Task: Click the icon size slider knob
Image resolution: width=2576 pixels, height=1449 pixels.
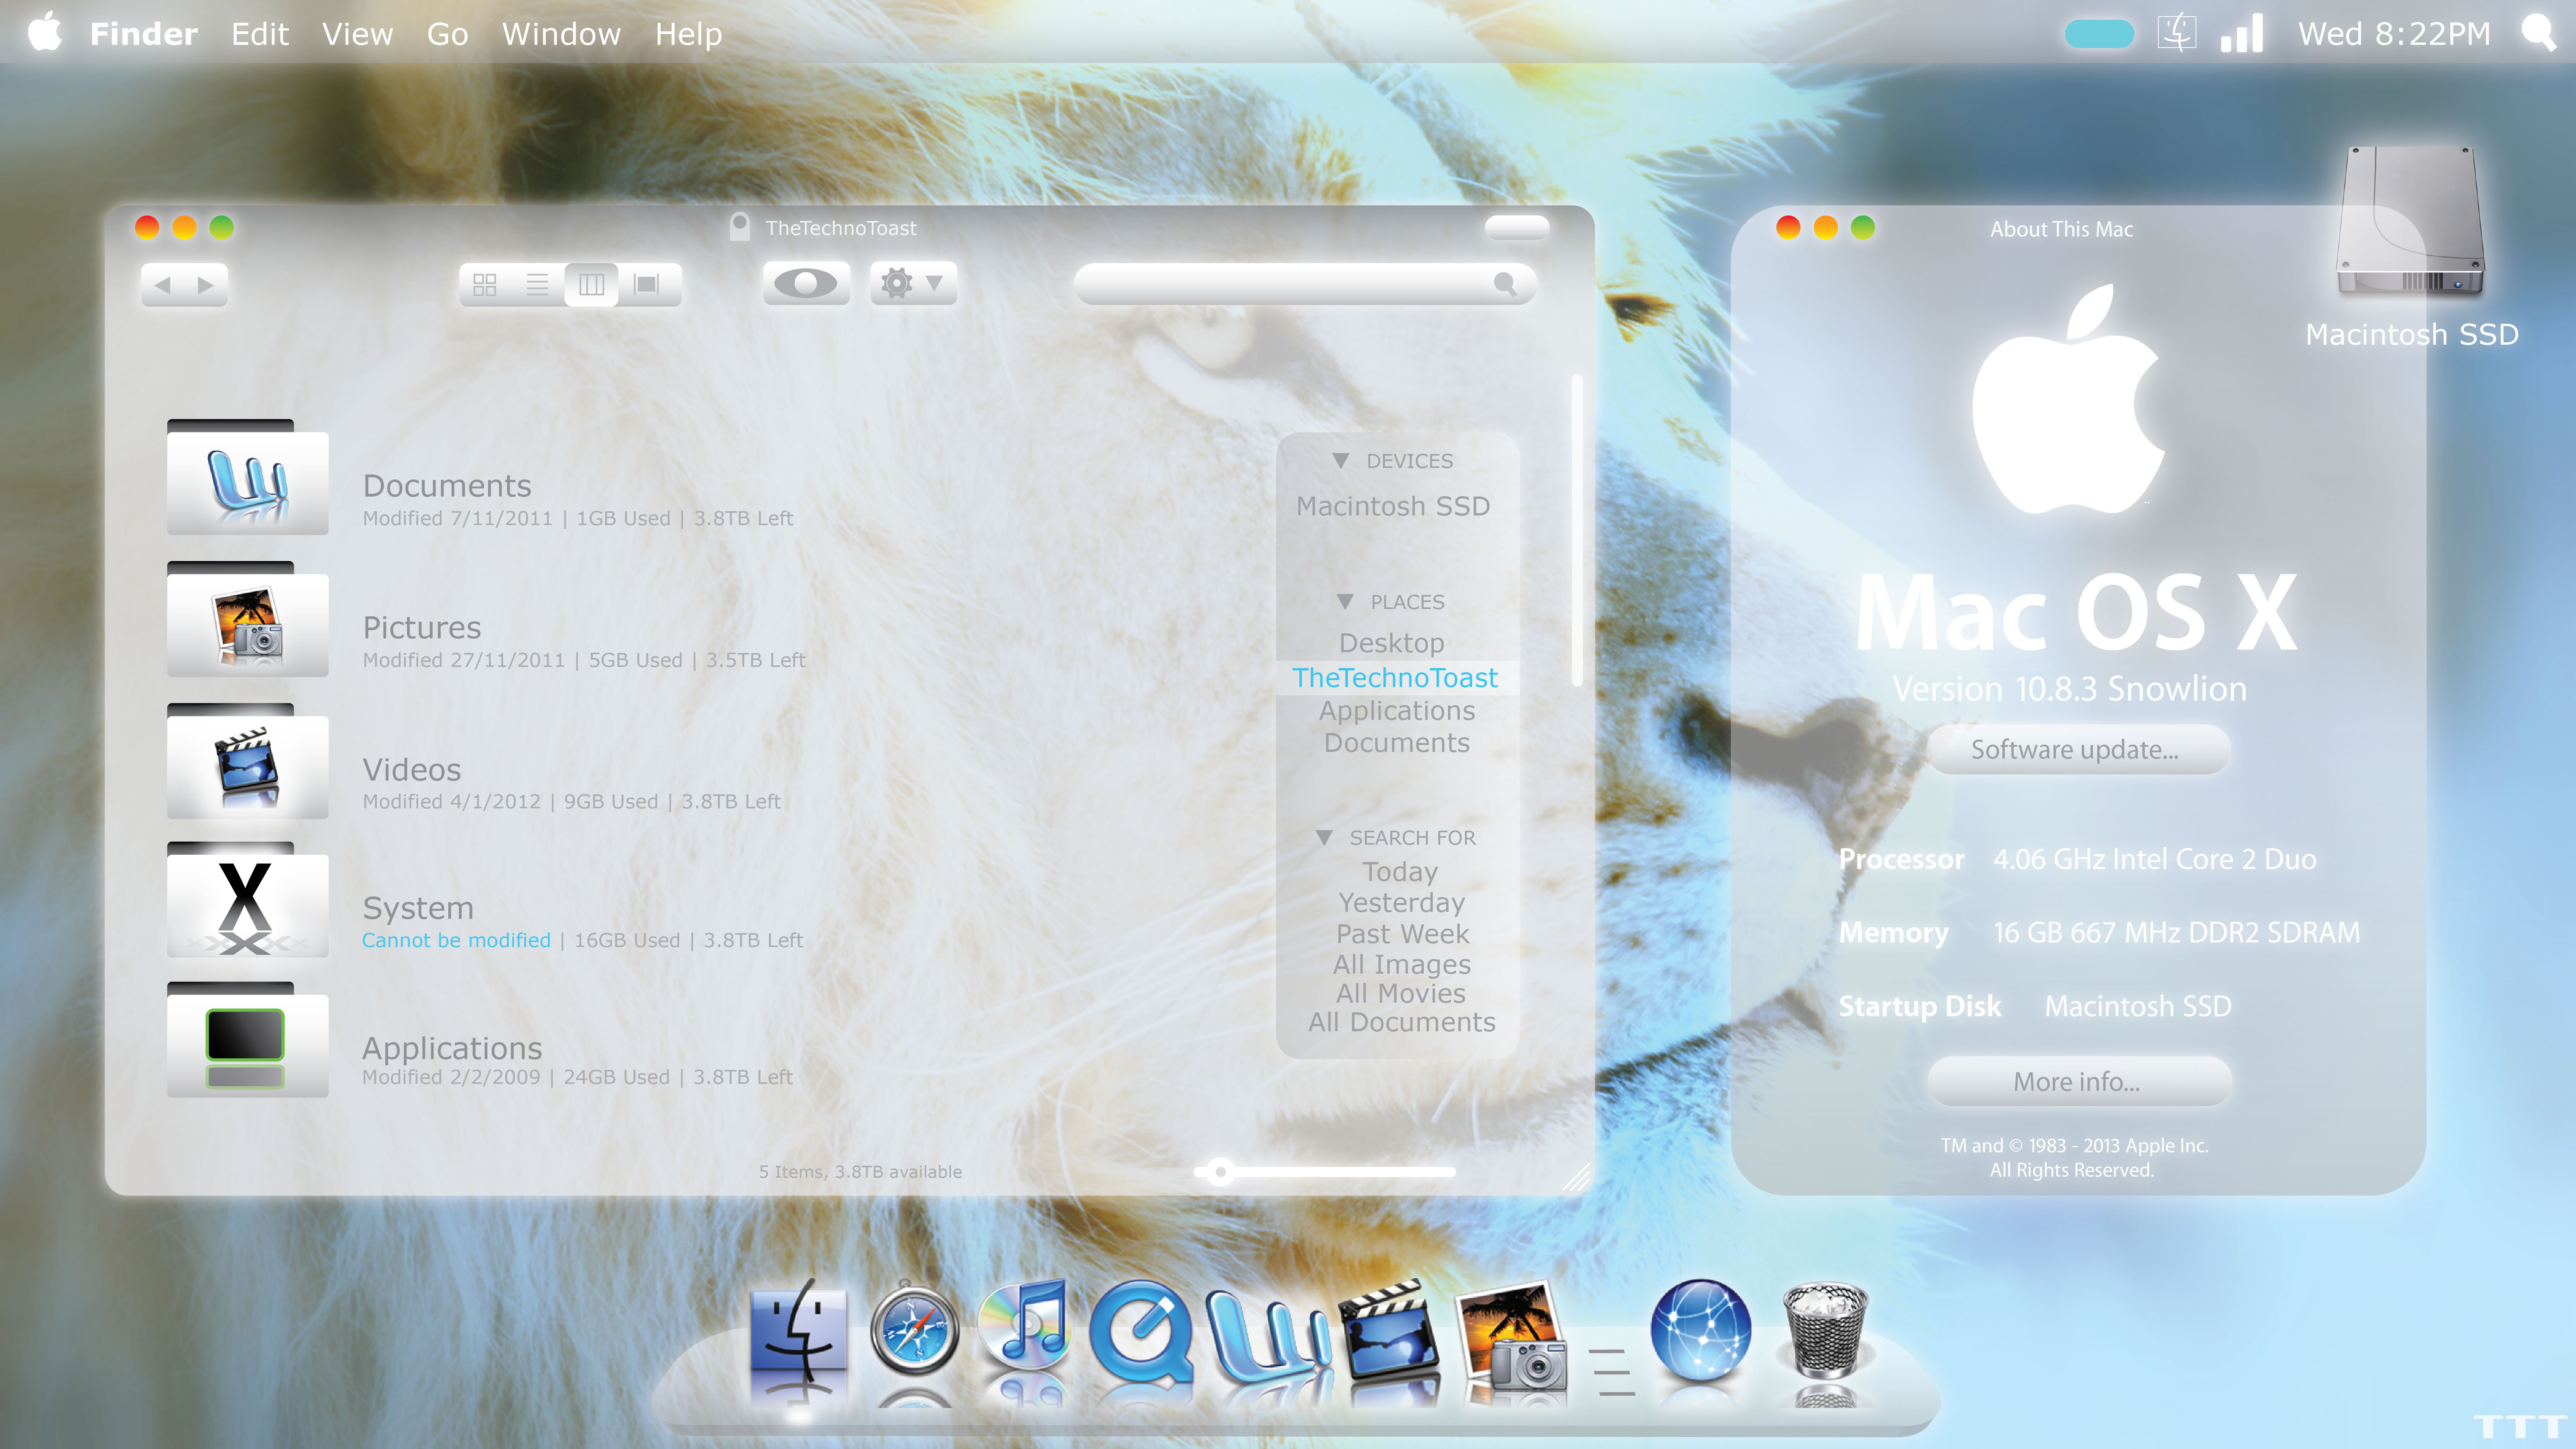Action: pyautogui.click(x=1220, y=1171)
